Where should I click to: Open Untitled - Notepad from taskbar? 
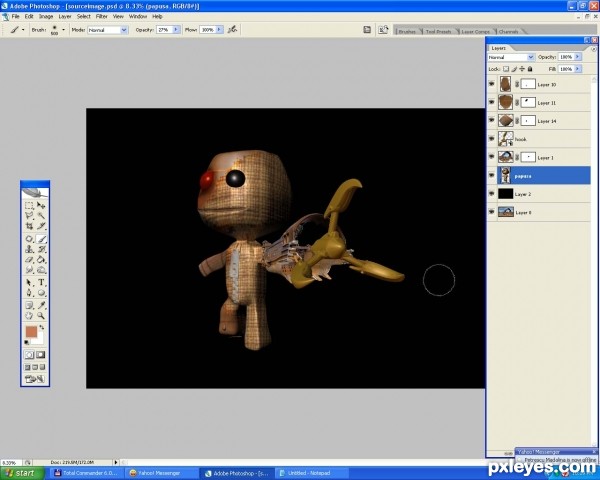click(312, 473)
